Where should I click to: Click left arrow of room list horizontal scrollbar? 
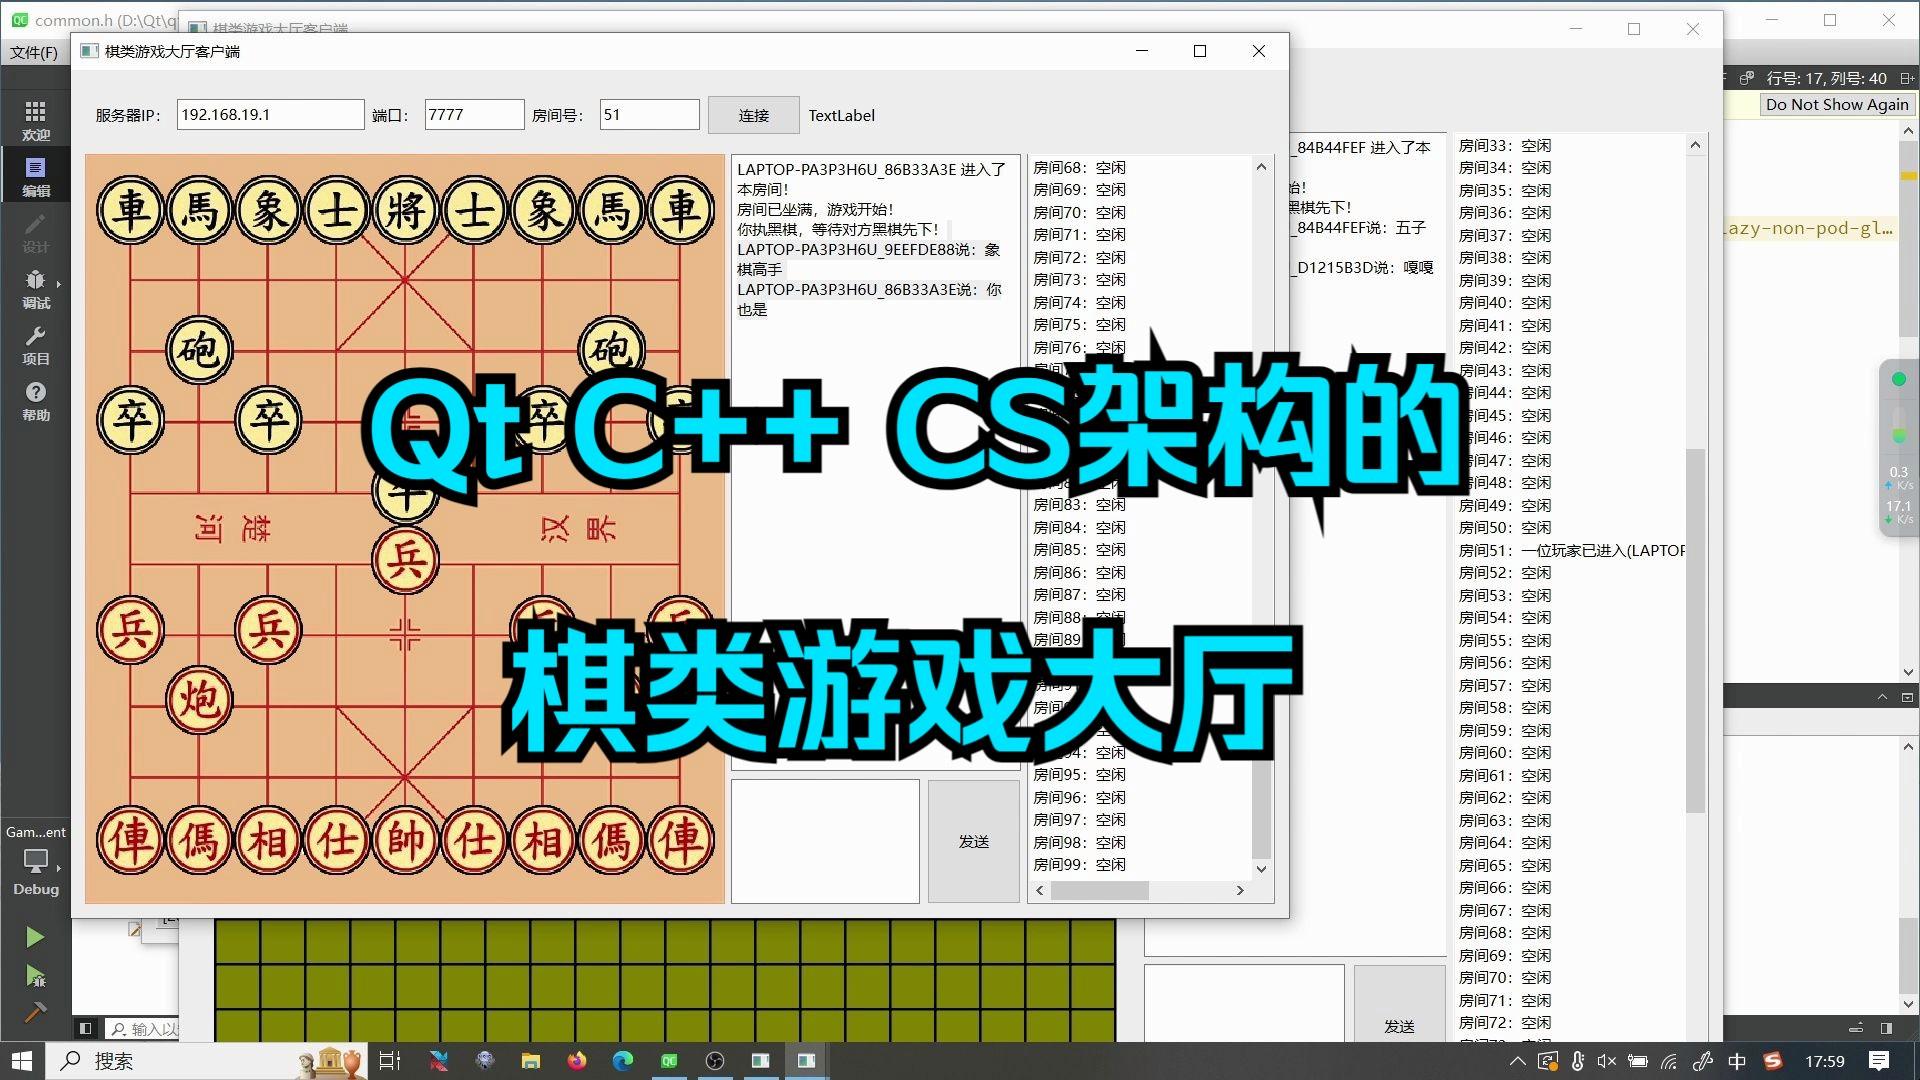coord(1040,890)
